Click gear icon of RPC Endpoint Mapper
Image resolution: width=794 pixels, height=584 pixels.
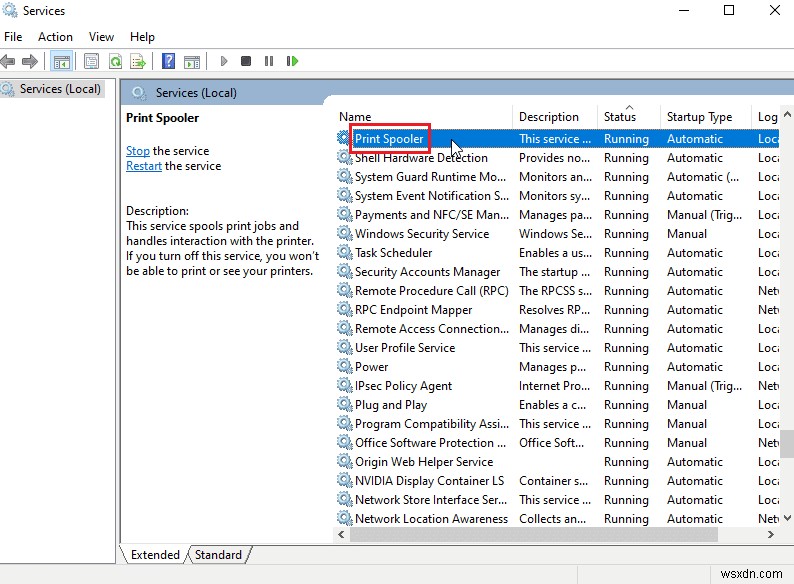tap(344, 309)
